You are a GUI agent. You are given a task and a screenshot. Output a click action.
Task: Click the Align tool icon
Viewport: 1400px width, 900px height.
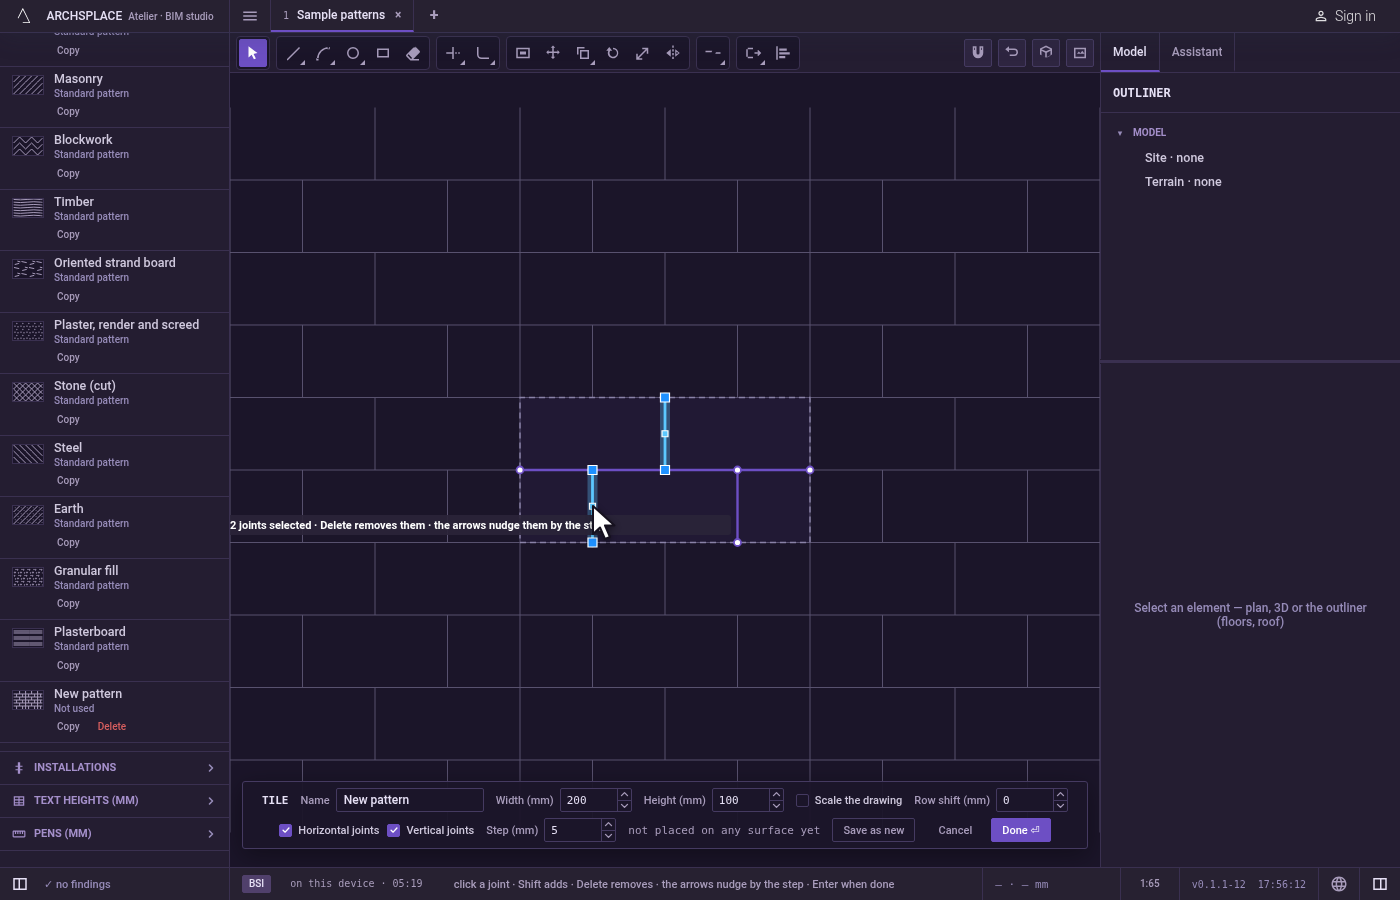pyautogui.click(x=783, y=53)
